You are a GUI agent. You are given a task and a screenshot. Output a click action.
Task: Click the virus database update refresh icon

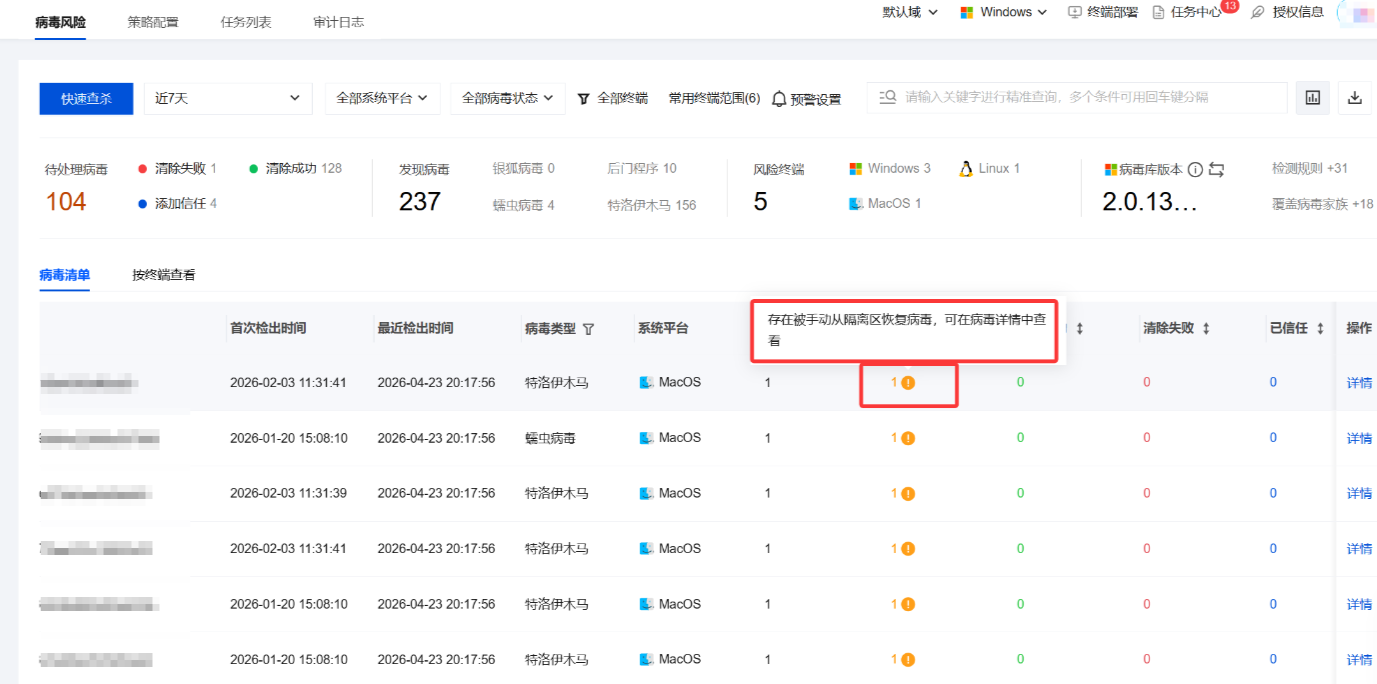(x=1216, y=170)
